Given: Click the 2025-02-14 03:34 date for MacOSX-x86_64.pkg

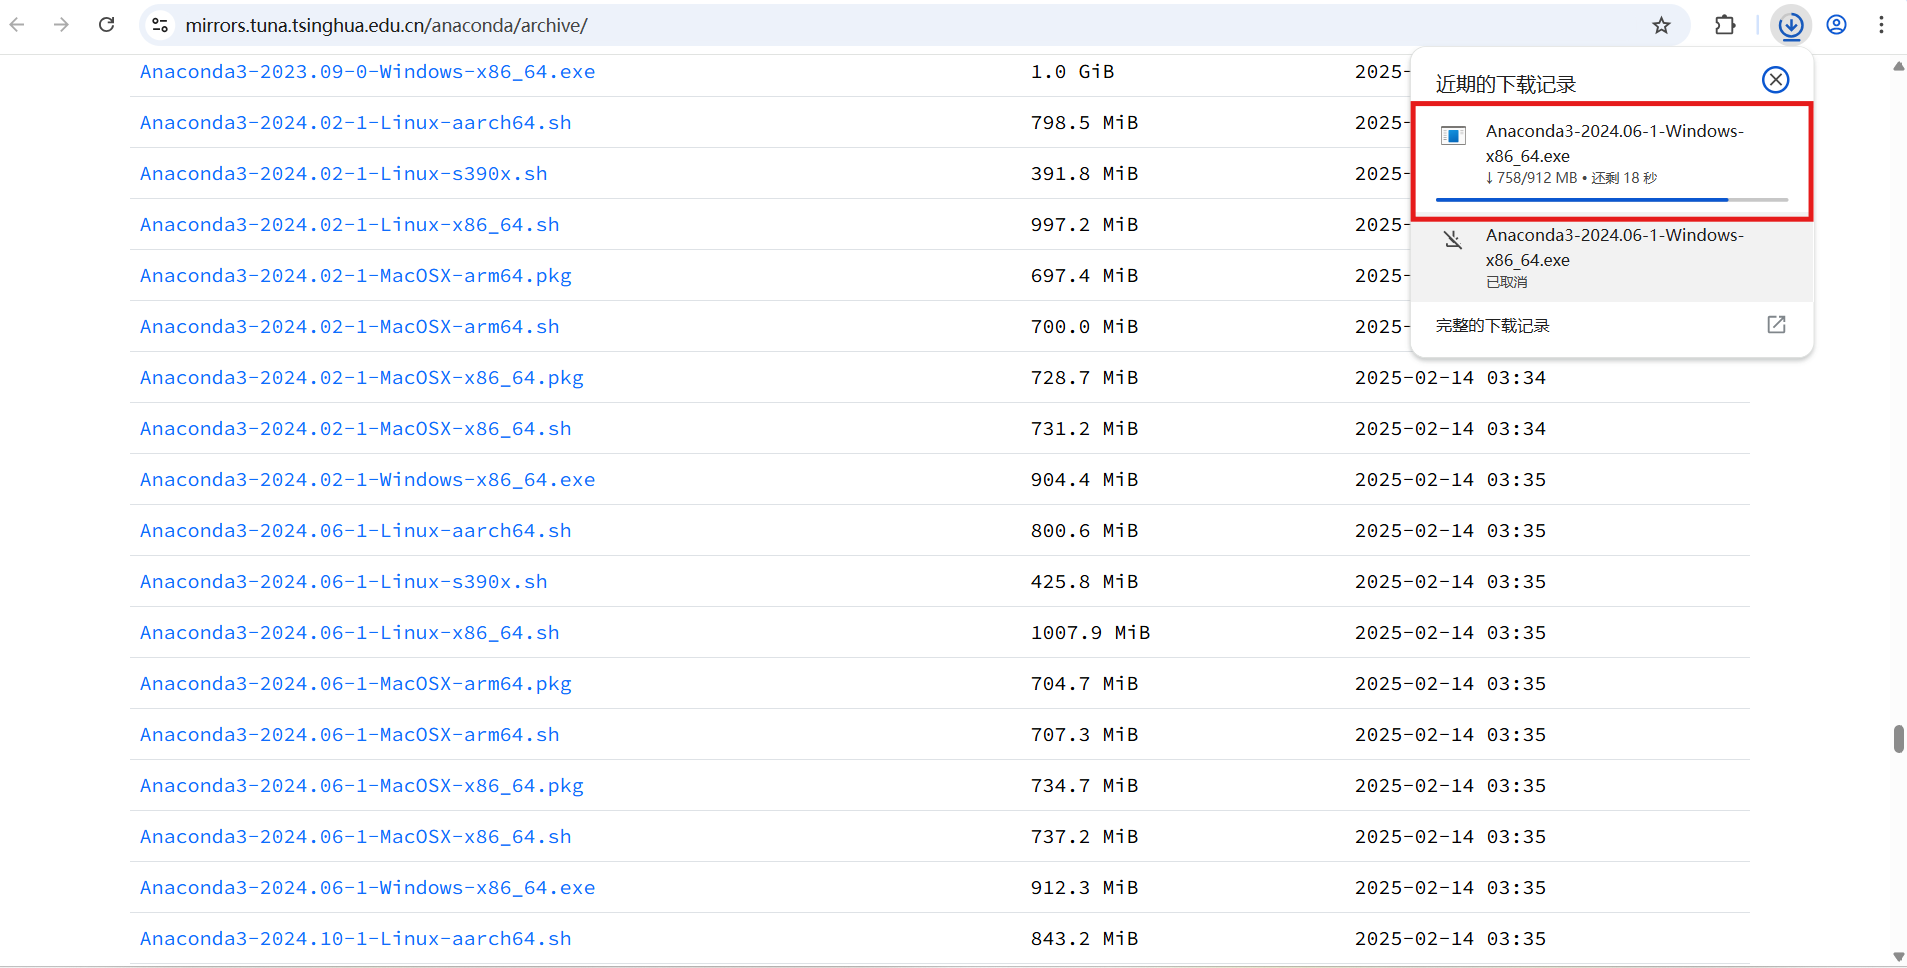Looking at the screenshot, I should 1450,378.
